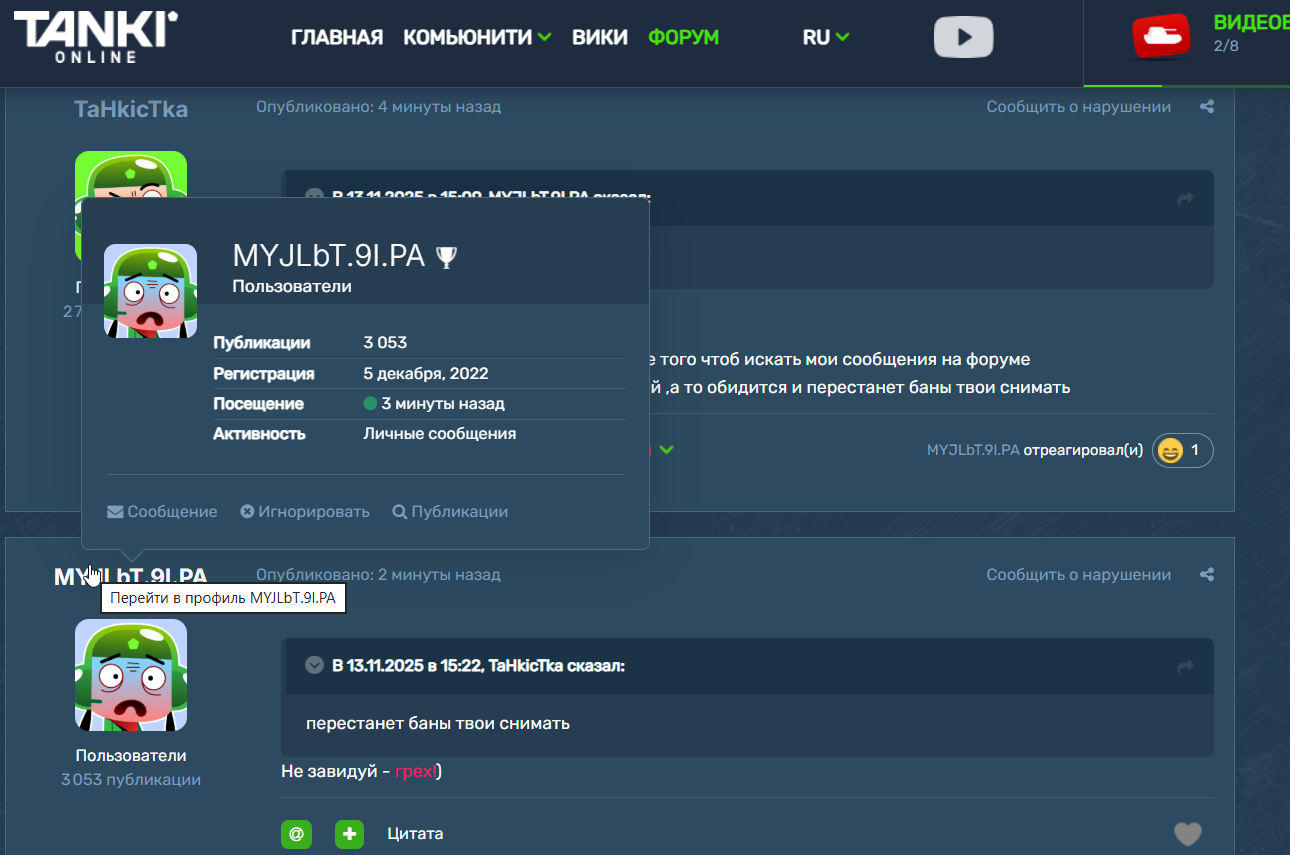Image resolution: width=1290 pixels, height=855 pixels.
Task: Click MYJLbT.9I.PA avatar beside the second post
Action: [131, 675]
